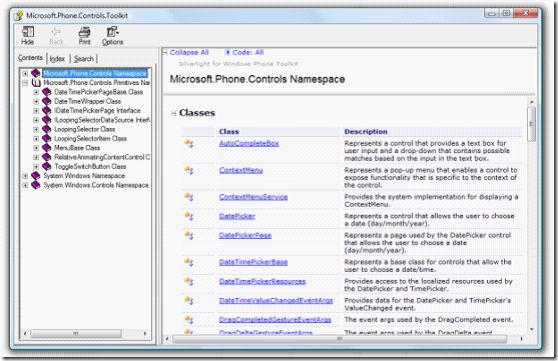
Task: Click the book icon beside IDateTimePickerPage Interface
Action: click(47, 110)
